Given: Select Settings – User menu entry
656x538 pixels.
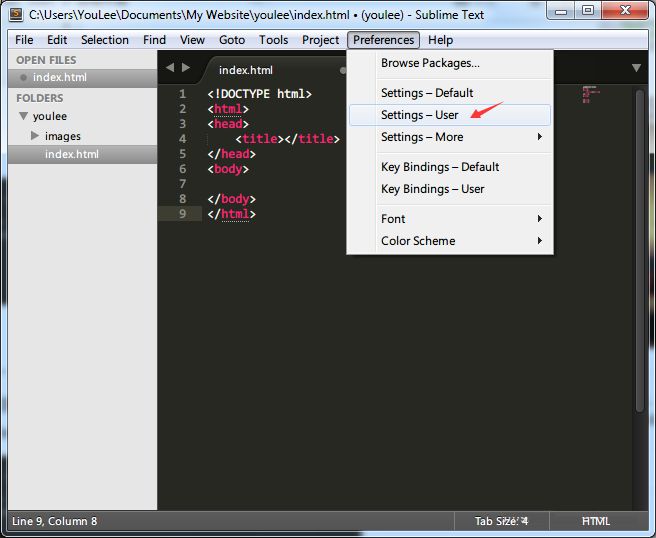Looking at the screenshot, I should [x=419, y=115].
